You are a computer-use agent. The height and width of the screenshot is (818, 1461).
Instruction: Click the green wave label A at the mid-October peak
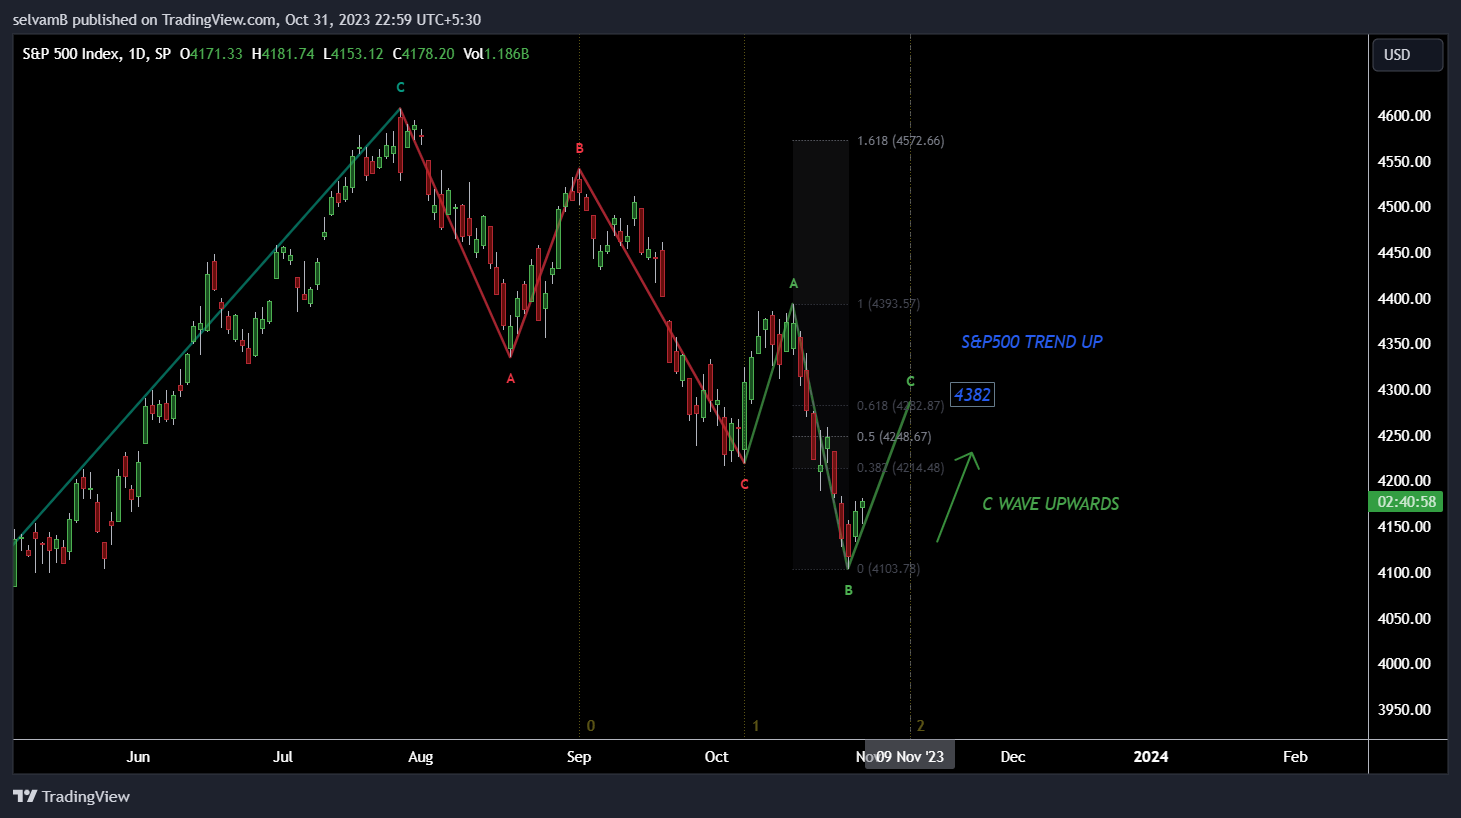[794, 284]
